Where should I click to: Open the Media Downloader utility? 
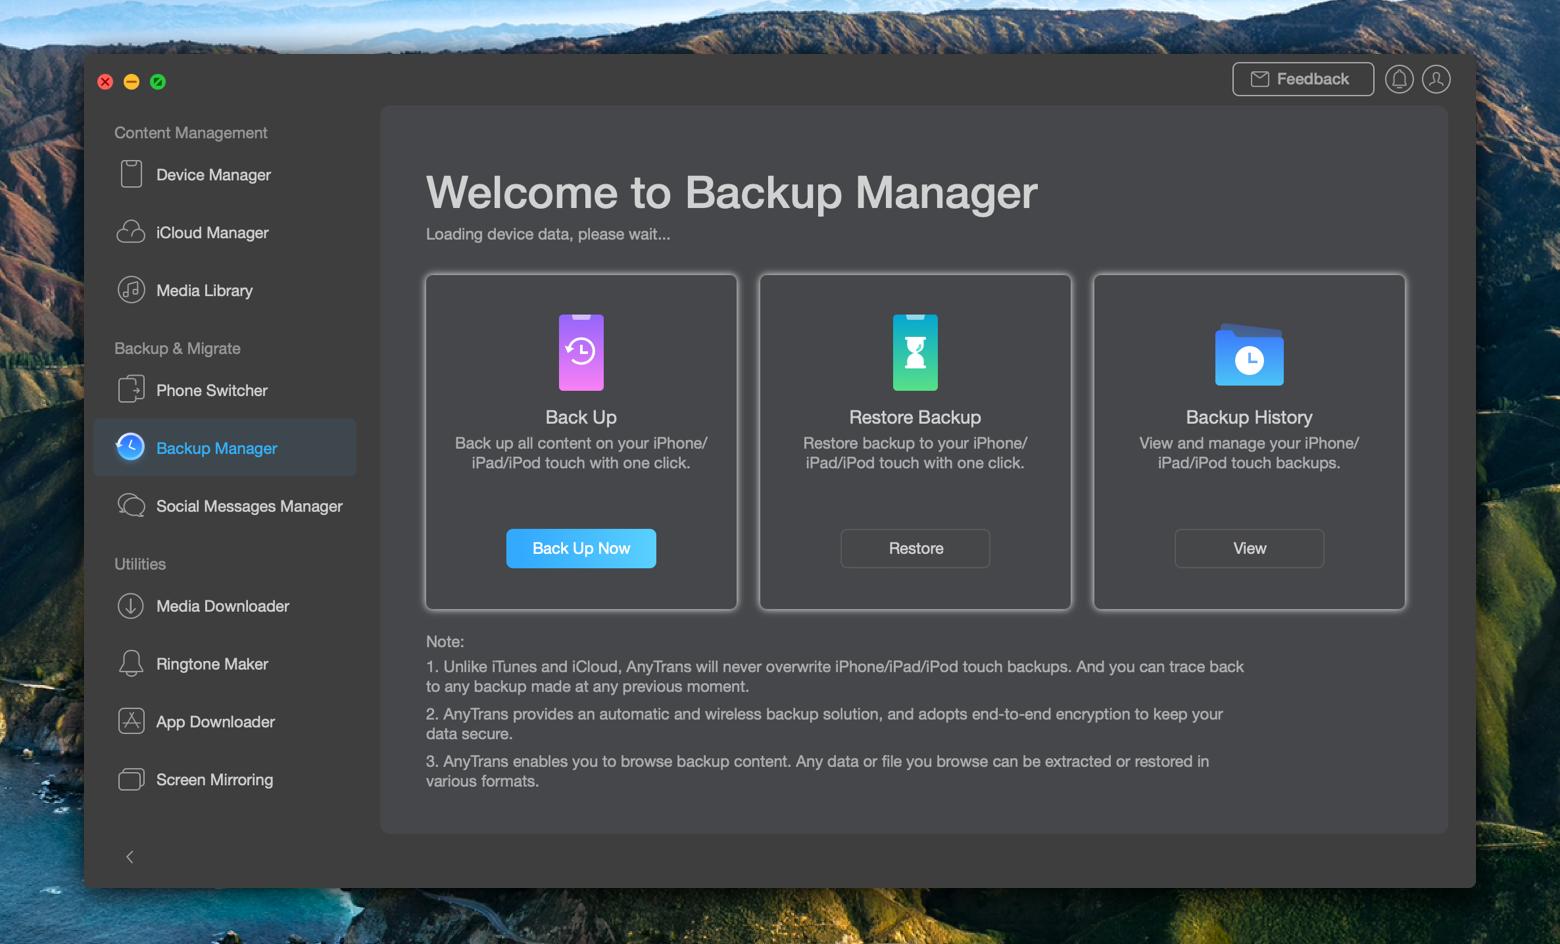tap(225, 606)
